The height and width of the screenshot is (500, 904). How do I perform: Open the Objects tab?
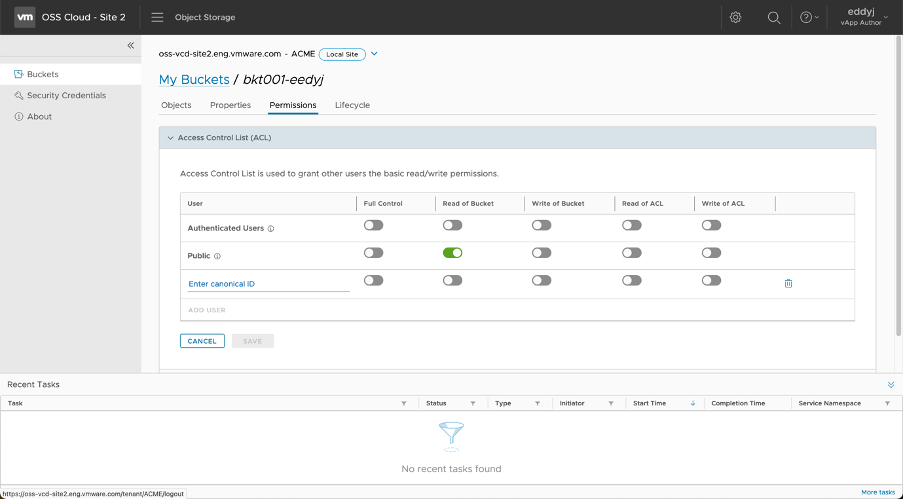point(176,105)
